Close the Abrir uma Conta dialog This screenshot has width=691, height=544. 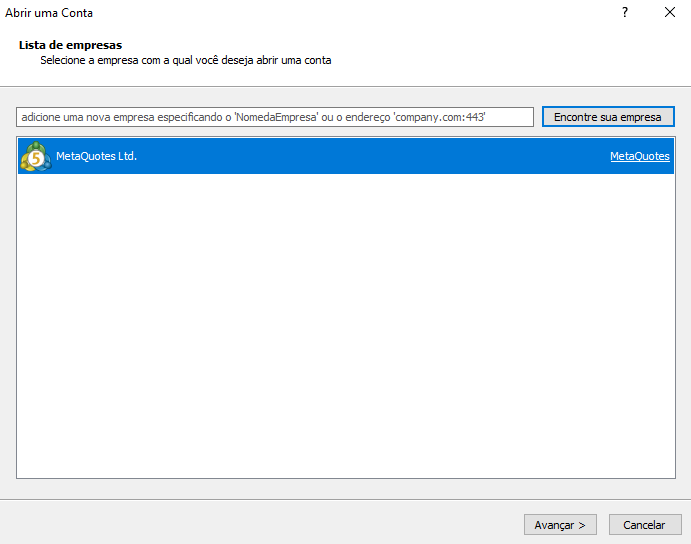coord(669,13)
